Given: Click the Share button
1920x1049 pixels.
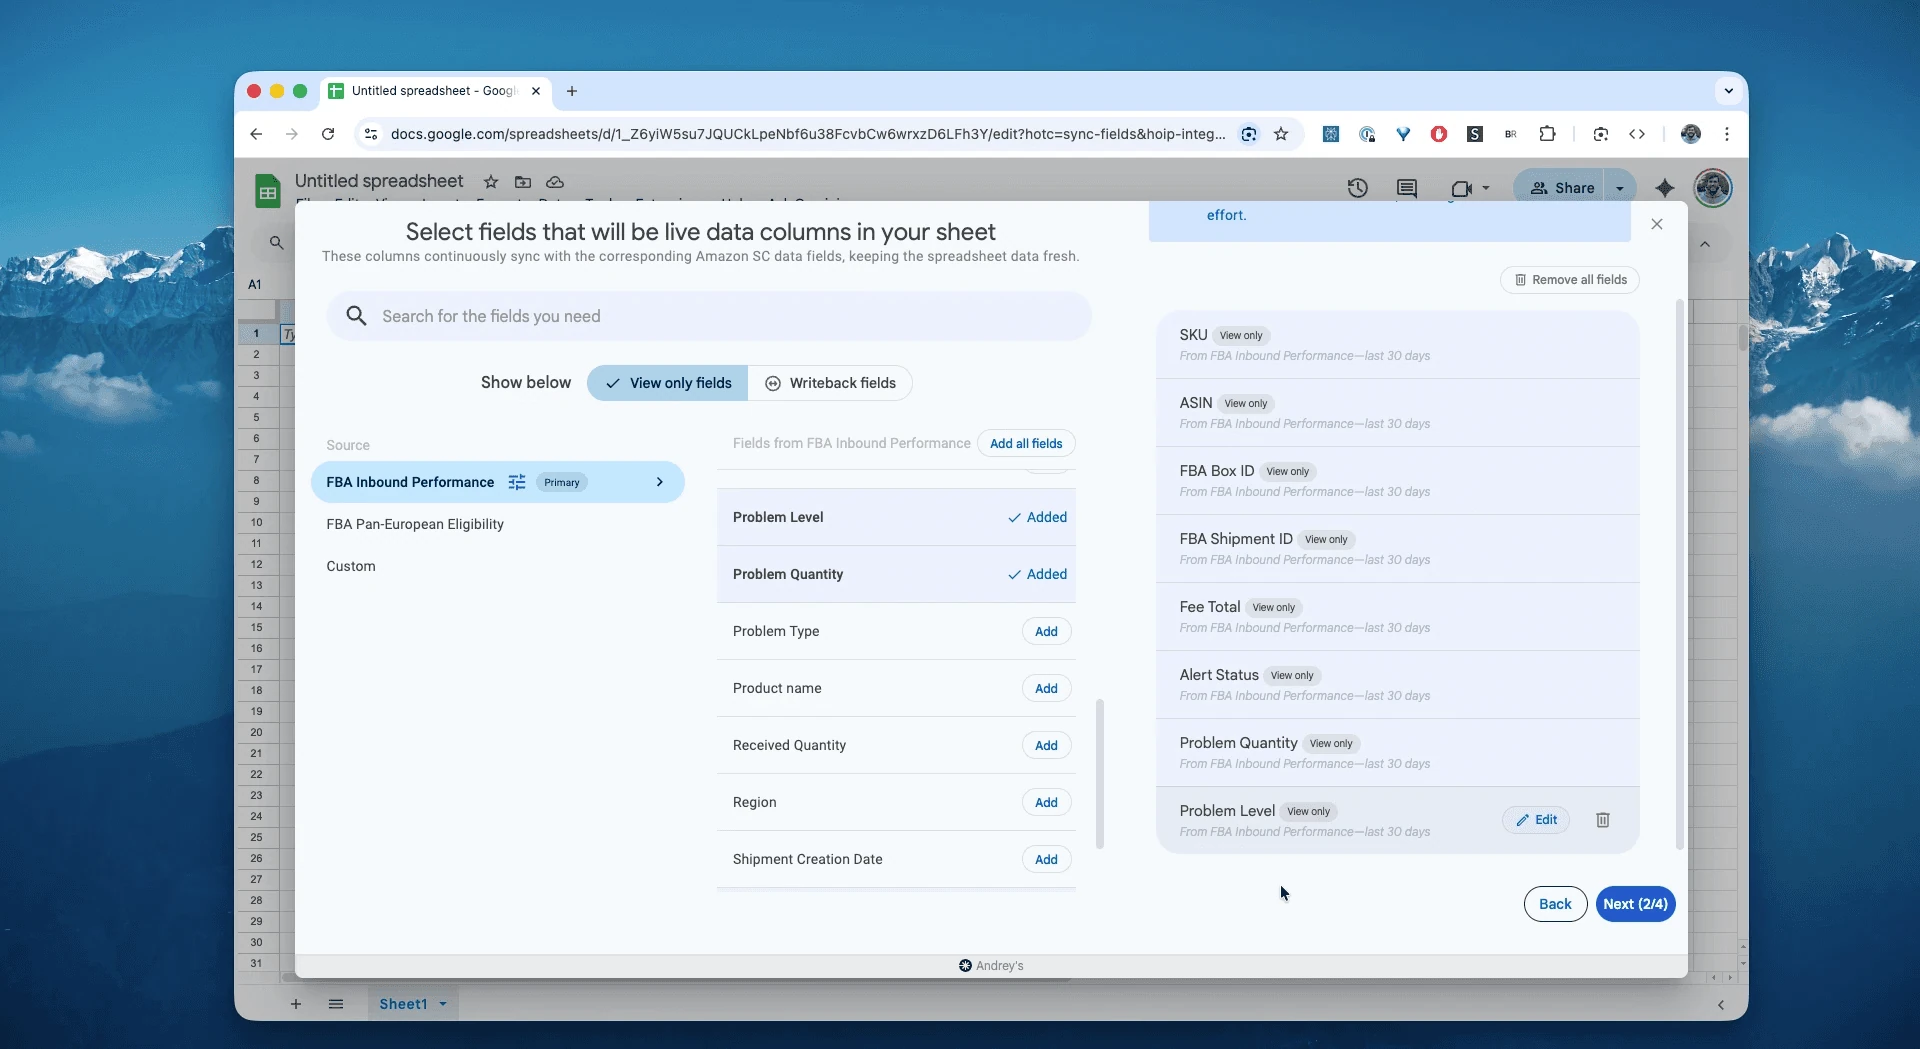Looking at the screenshot, I should [1562, 188].
